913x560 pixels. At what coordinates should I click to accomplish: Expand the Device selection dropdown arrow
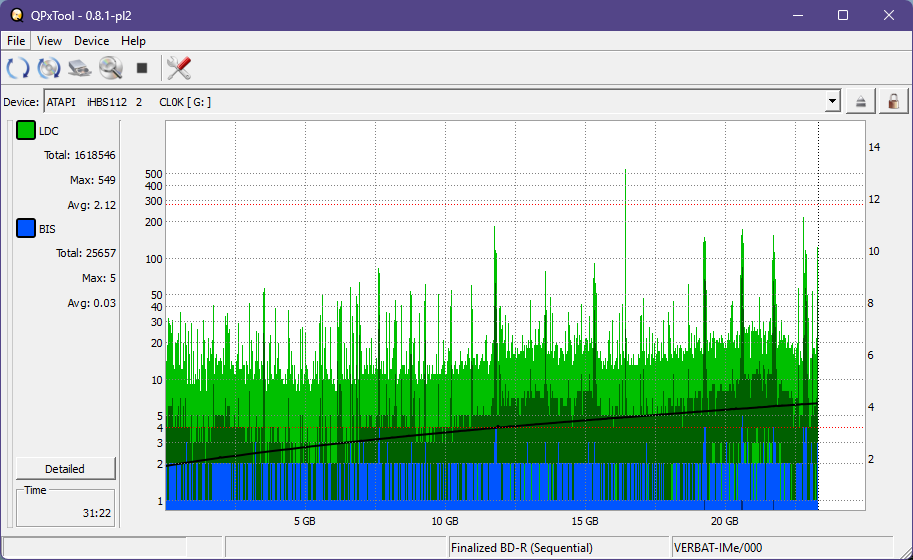tap(833, 101)
